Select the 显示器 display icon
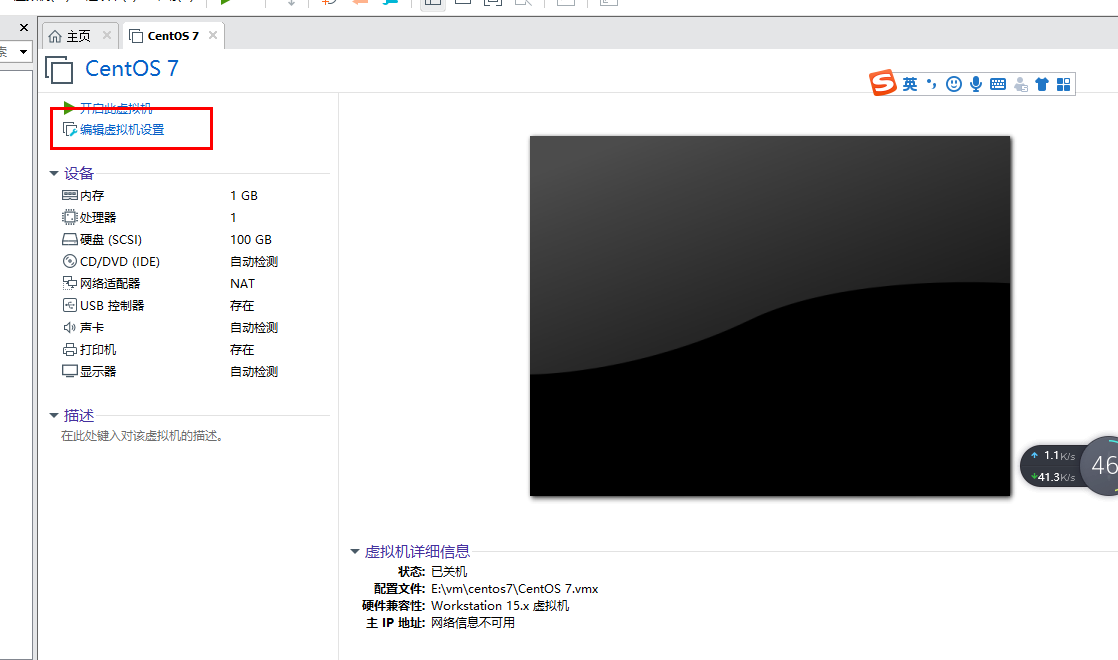Image resolution: width=1118 pixels, height=660 pixels. pos(70,371)
